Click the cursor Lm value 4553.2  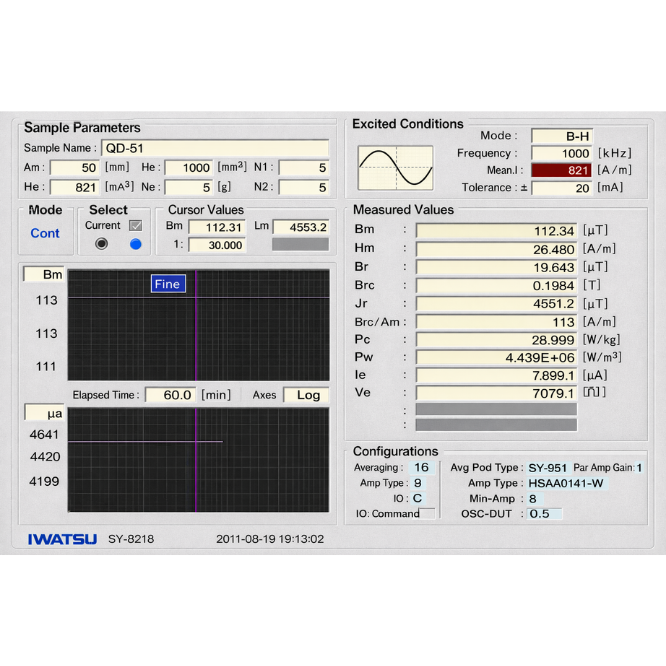tap(301, 227)
